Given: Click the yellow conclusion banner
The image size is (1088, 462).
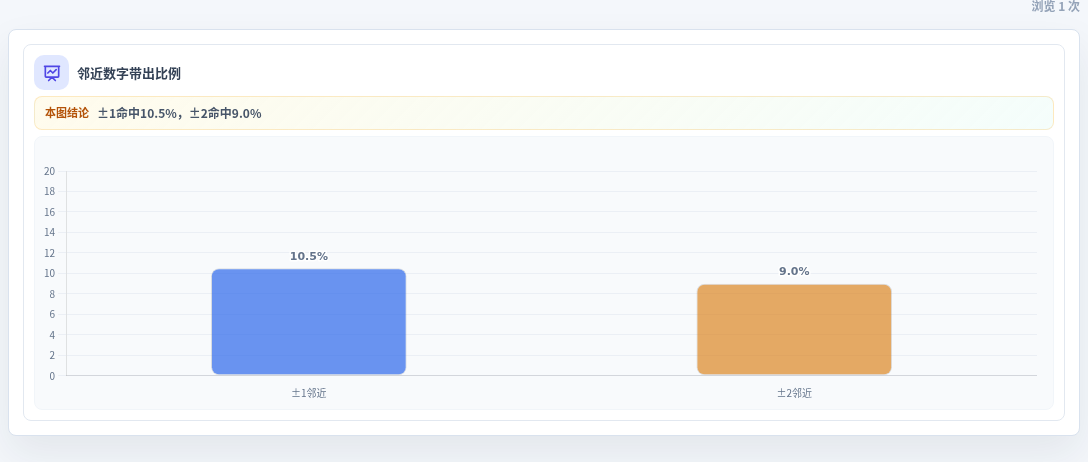Looking at the screenshot, I should click(543, 113).
